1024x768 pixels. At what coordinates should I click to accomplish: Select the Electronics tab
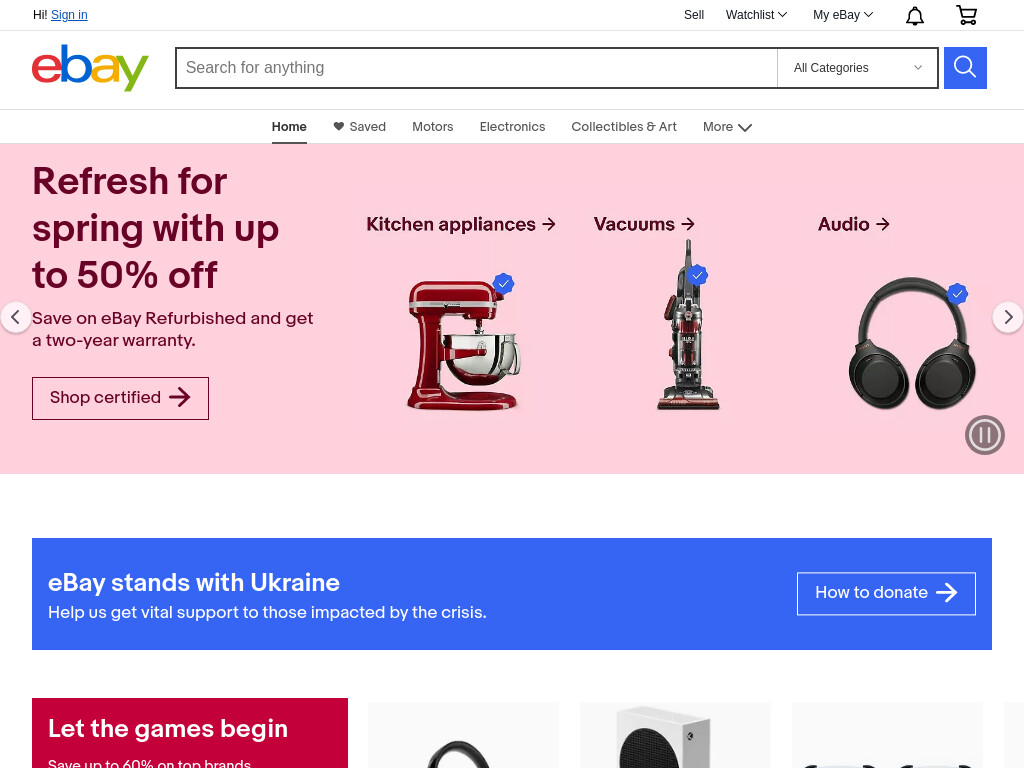coord(512,127)
